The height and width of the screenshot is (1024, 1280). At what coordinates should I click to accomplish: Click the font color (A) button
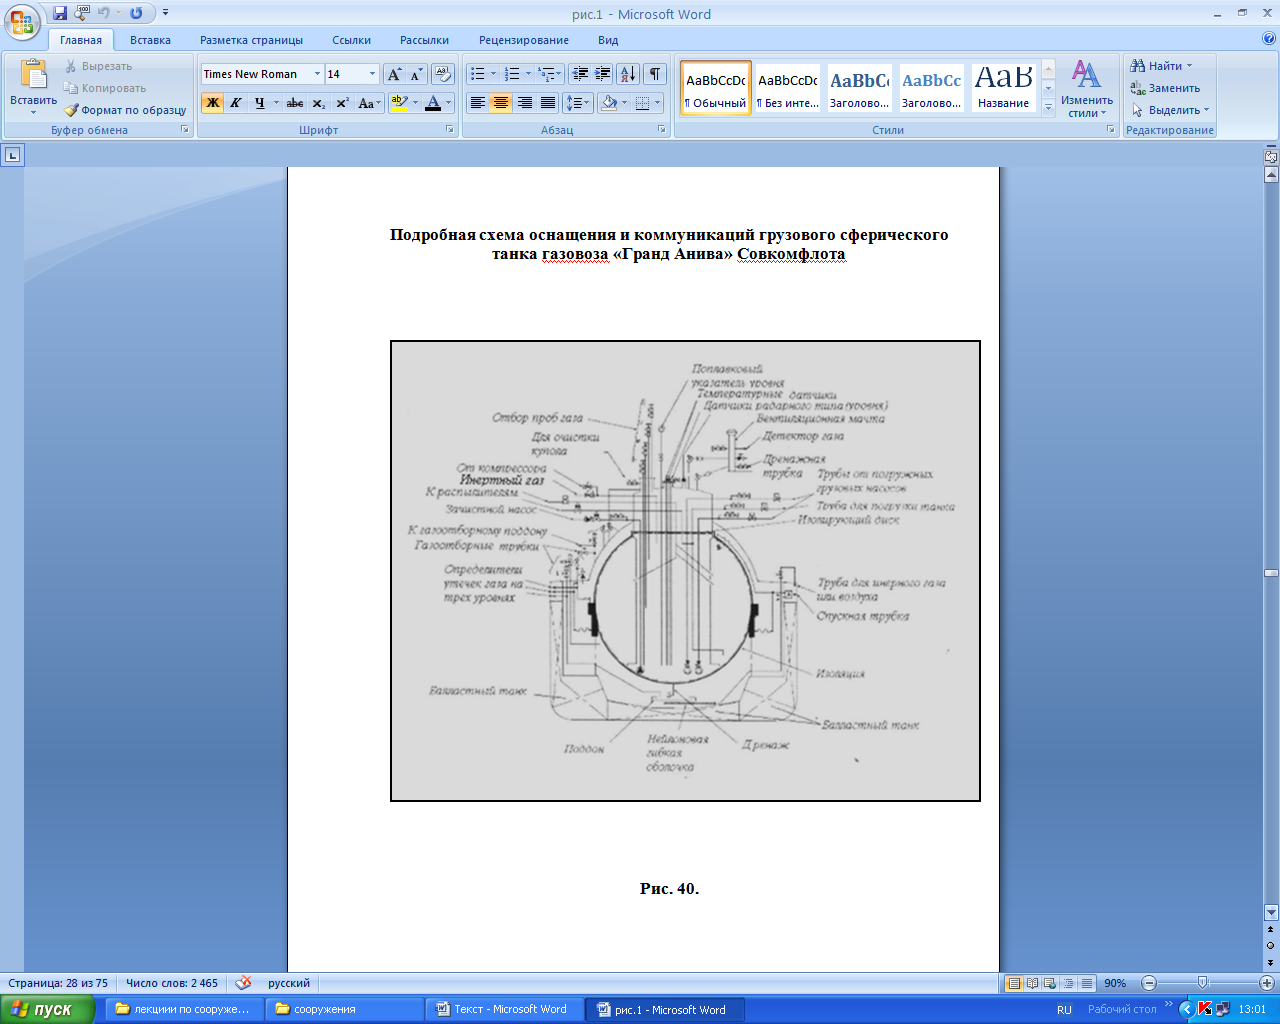click(x=432, y=103)
